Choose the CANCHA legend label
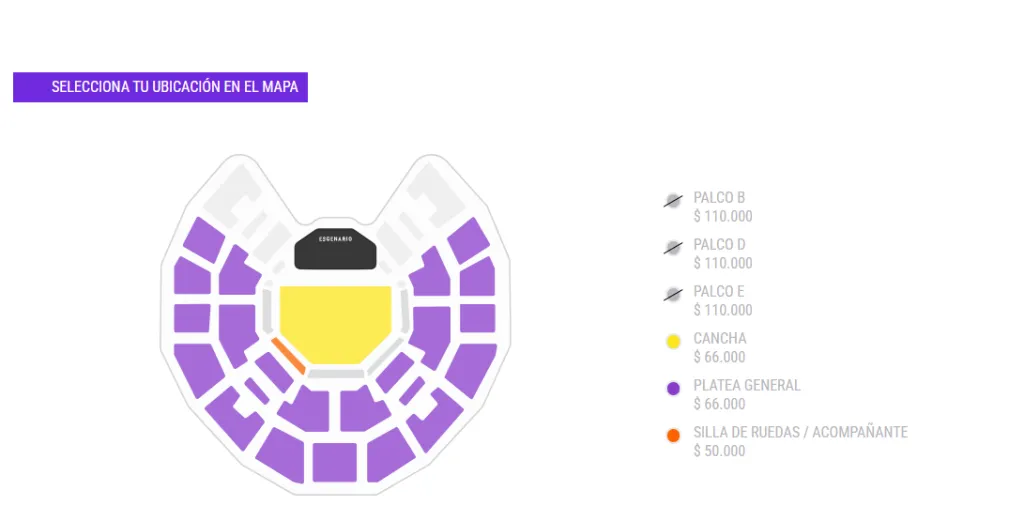The height and width of the screenshot is (521, 1024). pyautogui.click(x=719, y=339)
